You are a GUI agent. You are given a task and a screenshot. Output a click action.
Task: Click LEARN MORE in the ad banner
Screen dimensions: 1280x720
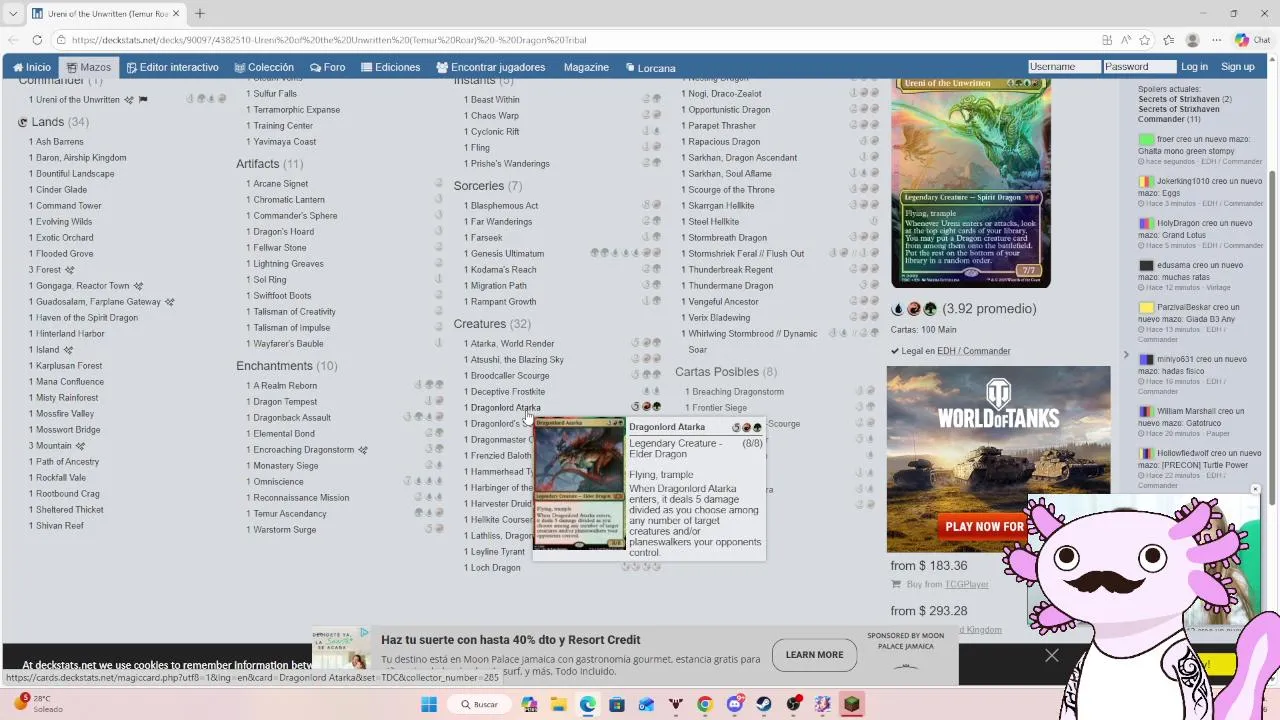click(814, 655)
